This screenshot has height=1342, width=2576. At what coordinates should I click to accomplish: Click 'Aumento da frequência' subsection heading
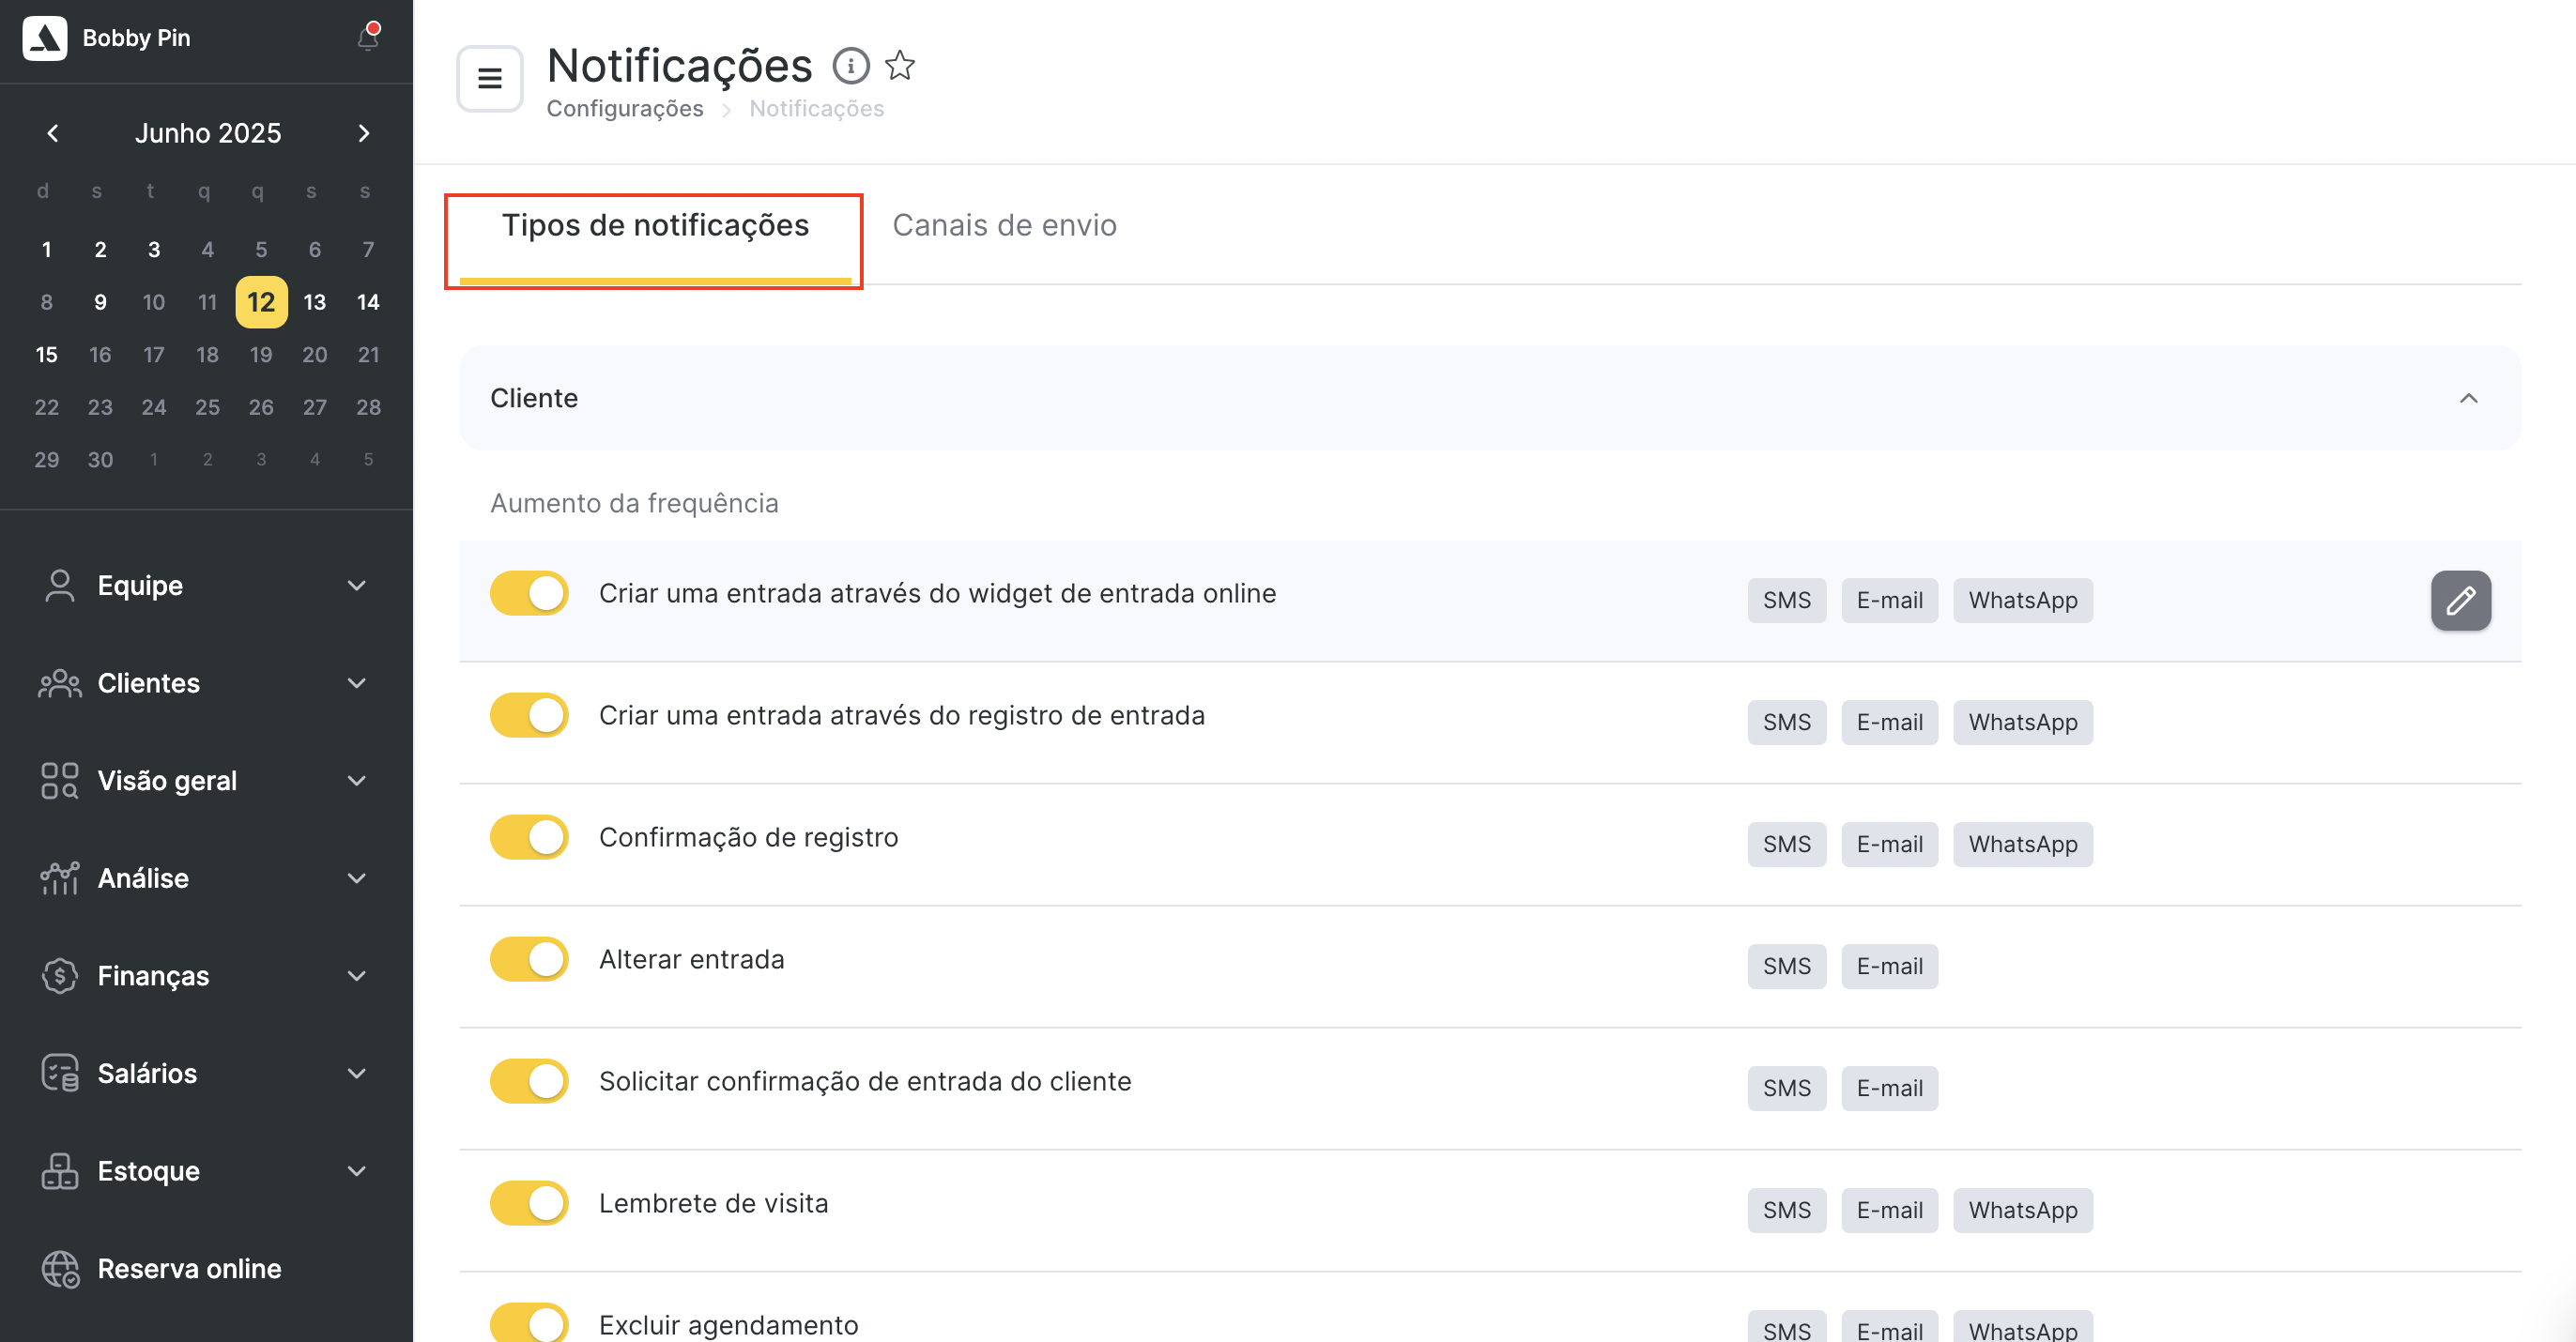click(x=634, y=503)
